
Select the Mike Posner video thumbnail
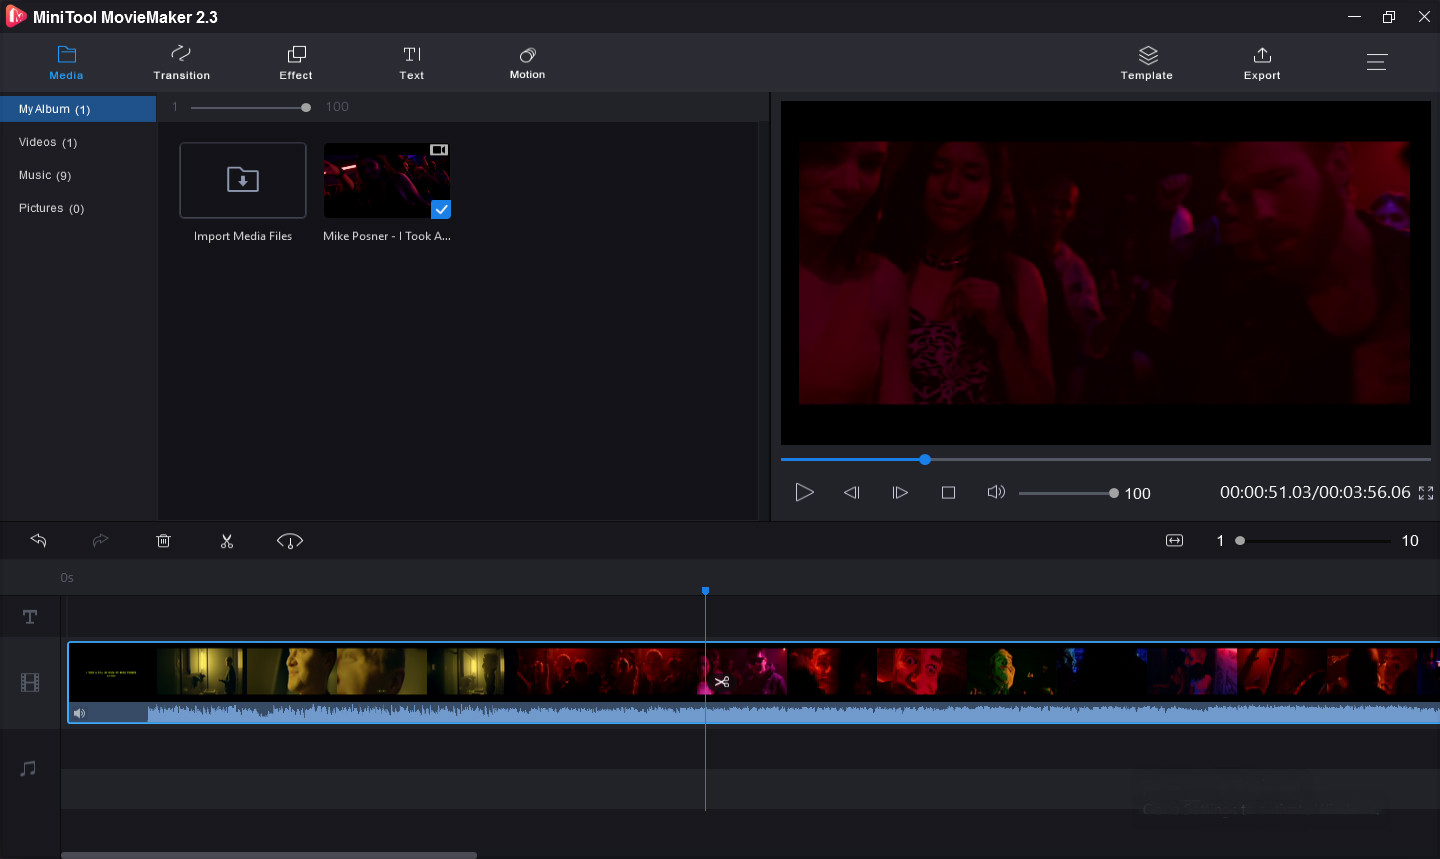[x=387, y=180]
